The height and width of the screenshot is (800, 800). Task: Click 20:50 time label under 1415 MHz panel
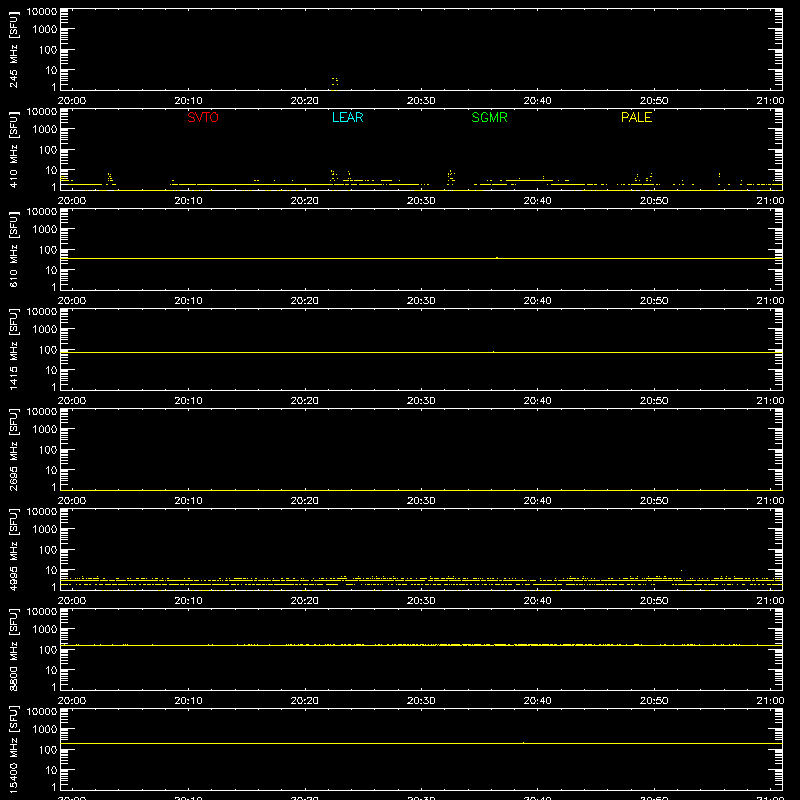click(x=654, y=401)
